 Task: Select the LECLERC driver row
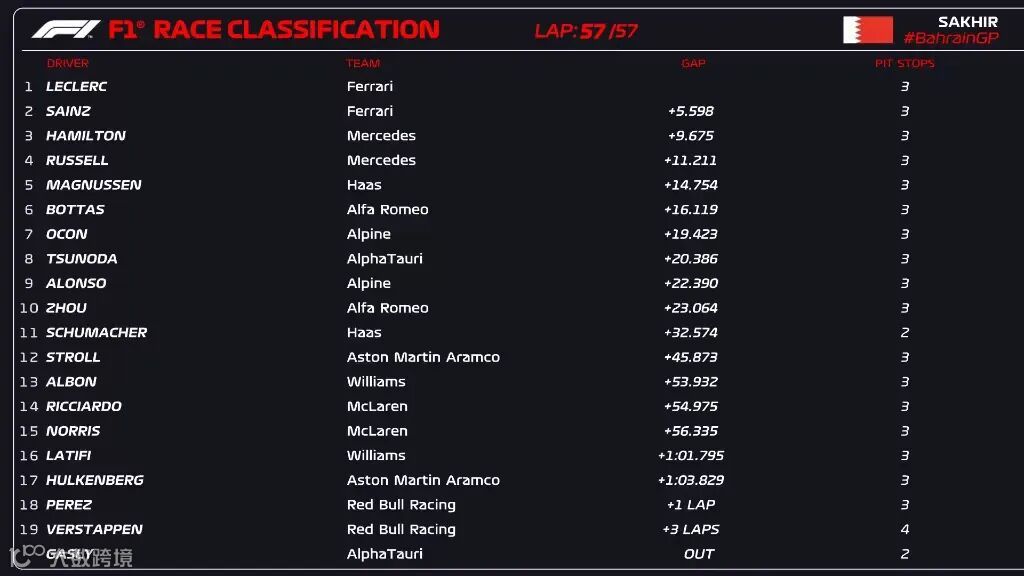(x=516, y=86)
